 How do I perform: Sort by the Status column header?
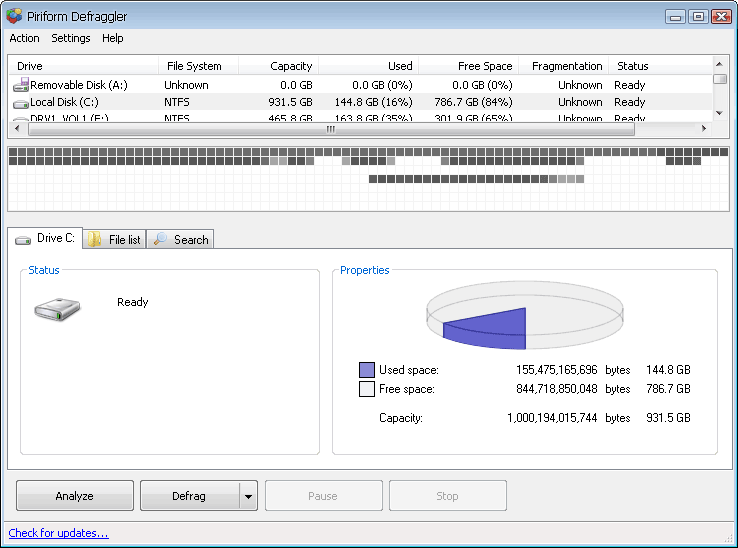point(660,66)
